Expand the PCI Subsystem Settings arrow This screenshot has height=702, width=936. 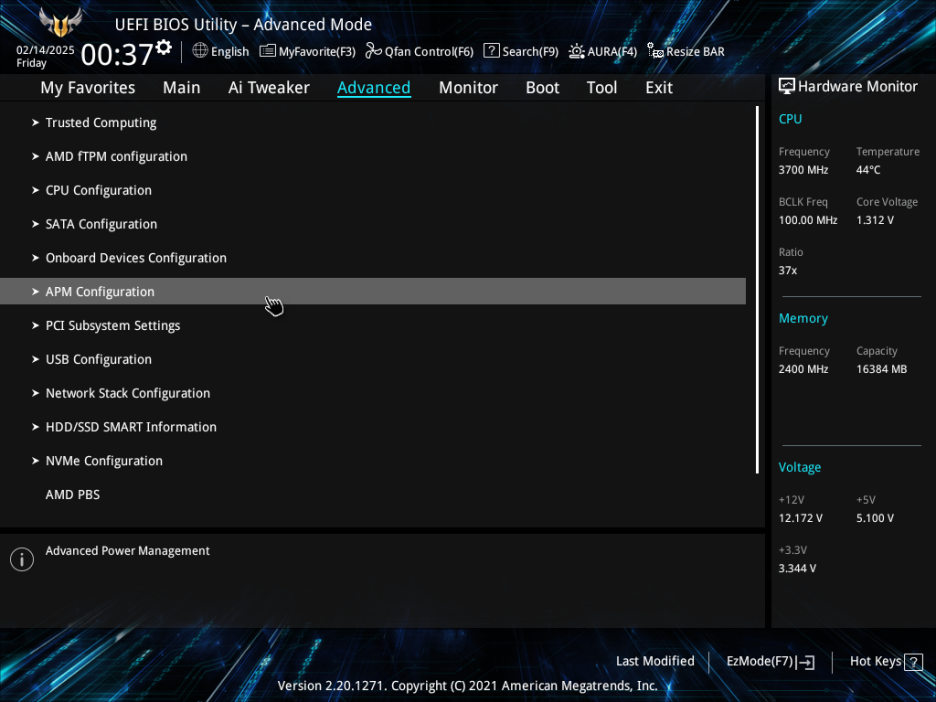click(x=35, y=325)
